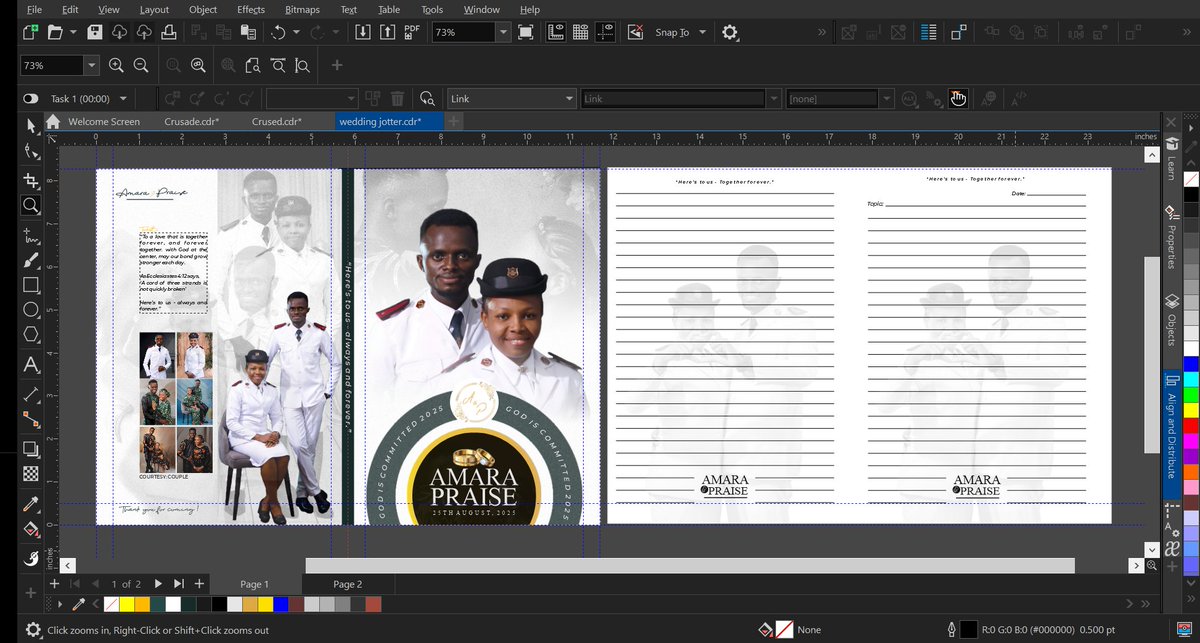Screen dimensions: 1200x643
Task: Click the Full-Screen Preview icon
Action: coord(527,32)
